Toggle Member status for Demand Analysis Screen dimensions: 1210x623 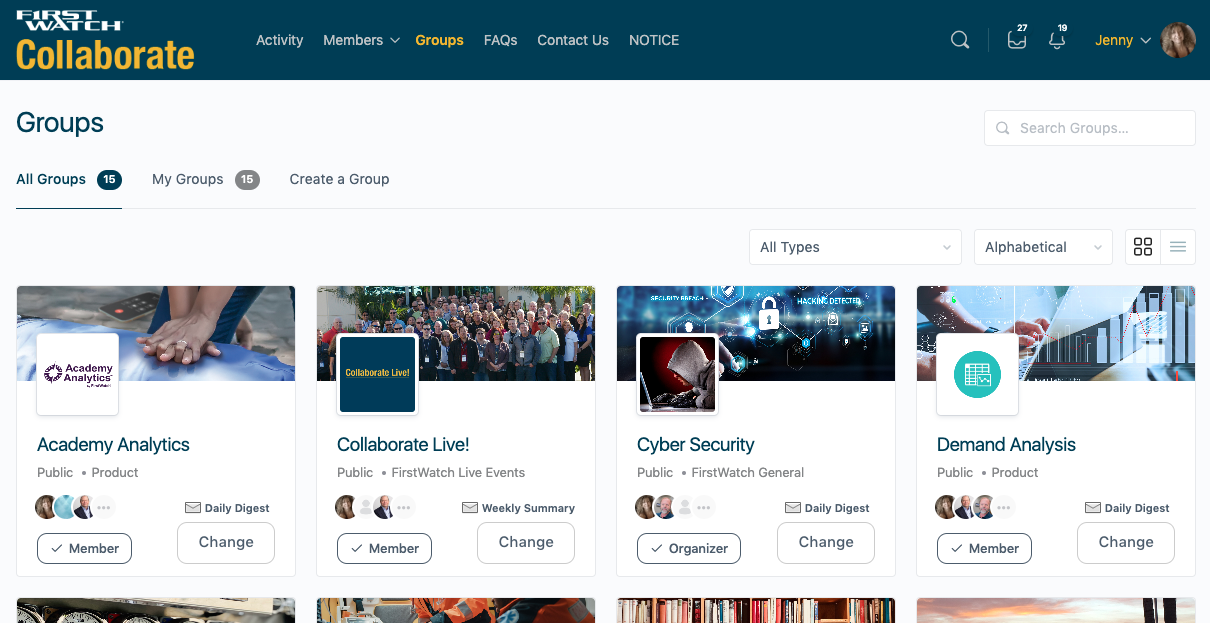pyautogui.click(x=984, y=548)
